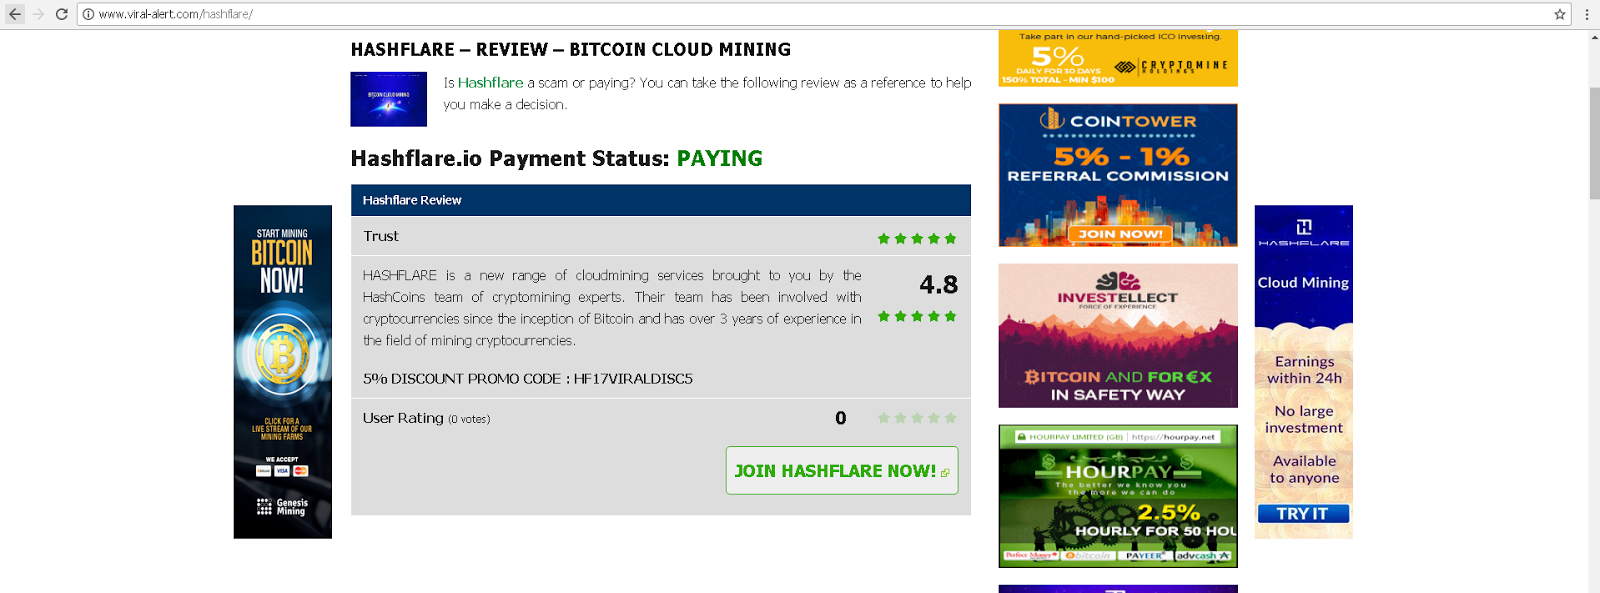The width and height of the screenshot is (1600, 593).
Task: Click the Available to anyone text
Action: pos(1304,469)
